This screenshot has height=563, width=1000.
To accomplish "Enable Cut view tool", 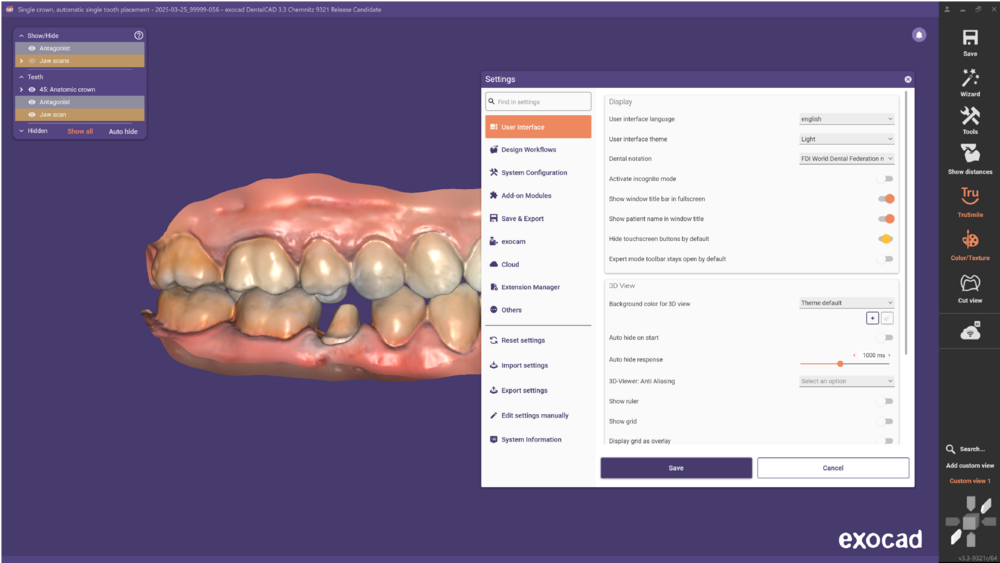I will point(970,282).
